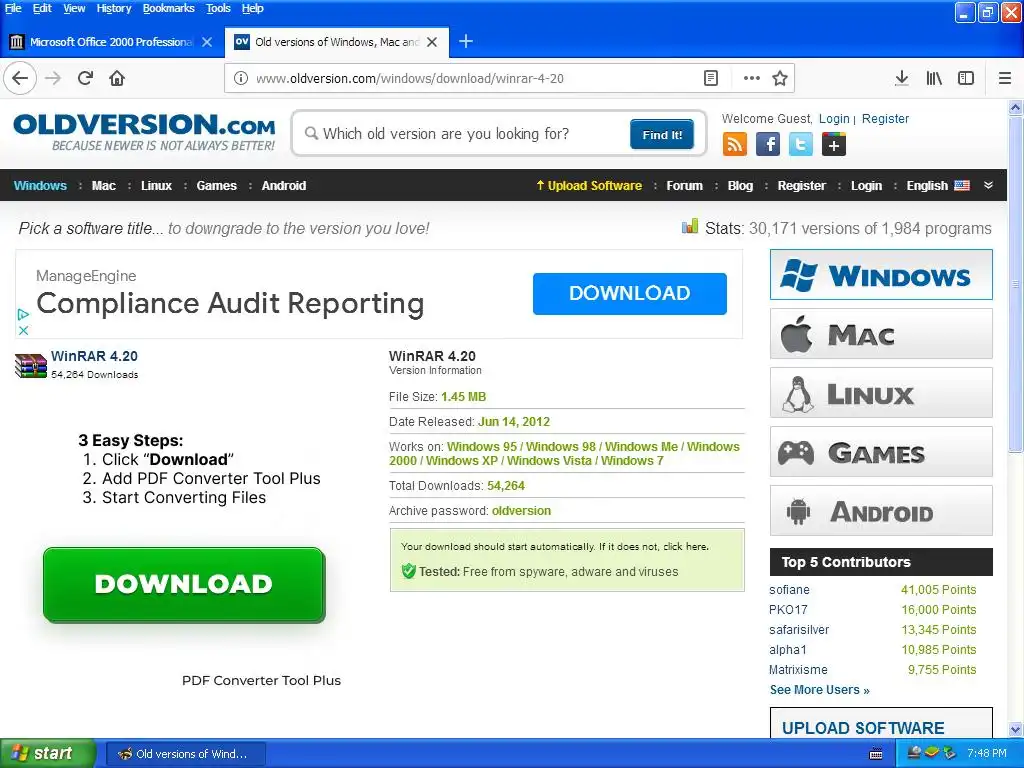This screenshot has width=1024, height=768.
Task: Go back with the browser back arrow
Action: coord(20,78)
